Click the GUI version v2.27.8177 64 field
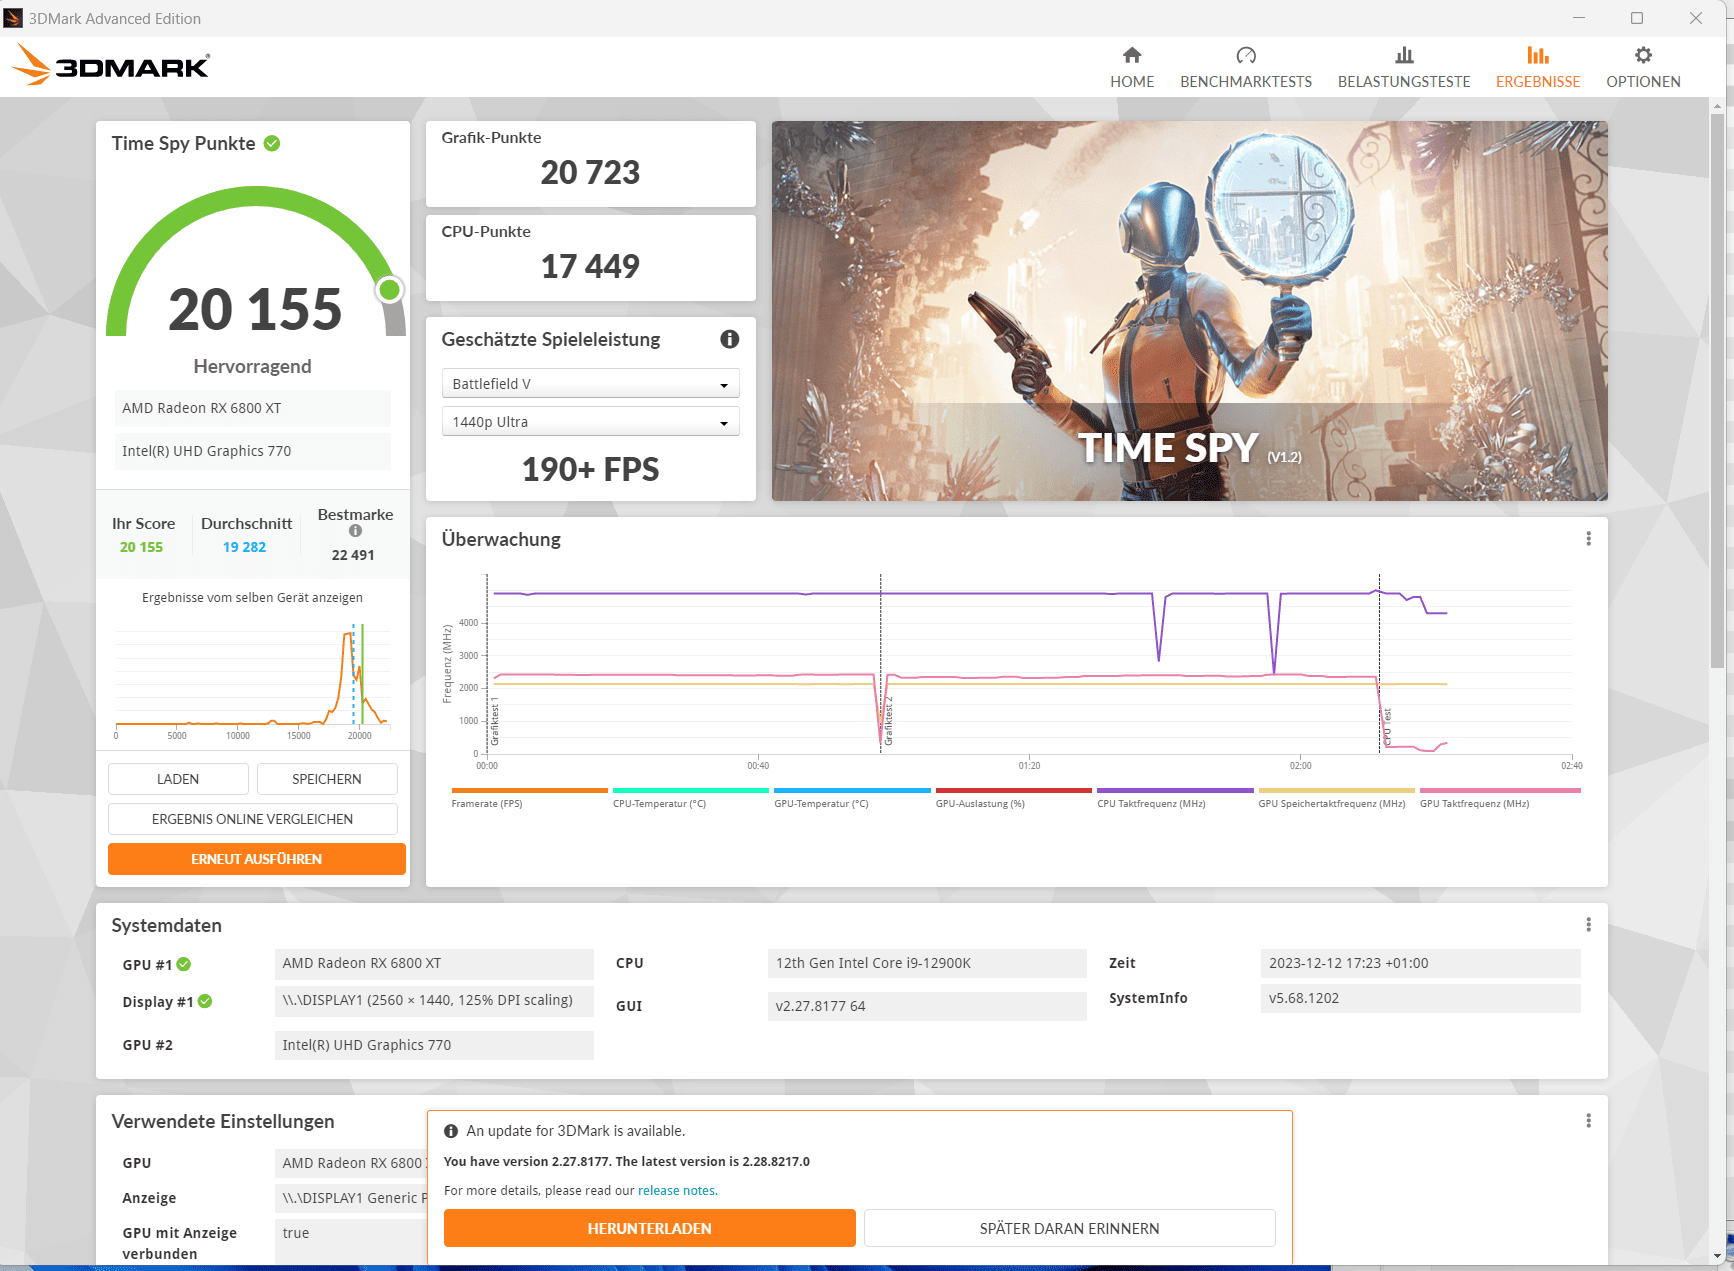The image size is (1734, 1271). coord(927,1006)
